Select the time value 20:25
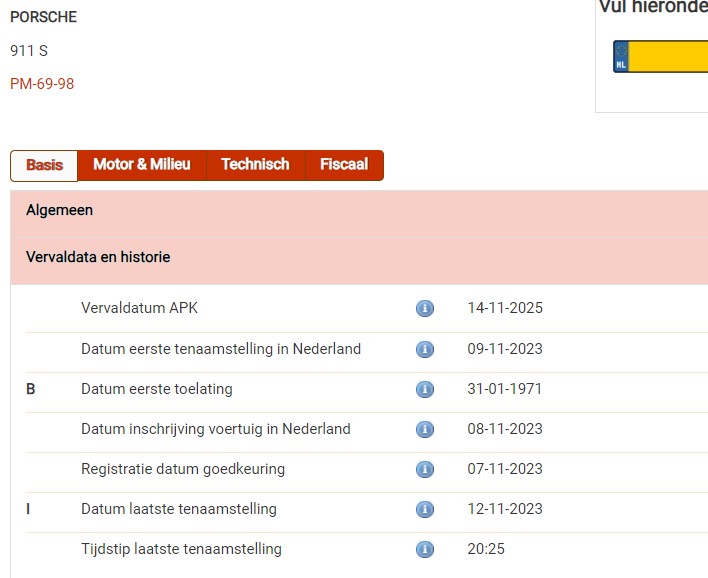This screenshot has height=578, width=708. pos(486,549)
